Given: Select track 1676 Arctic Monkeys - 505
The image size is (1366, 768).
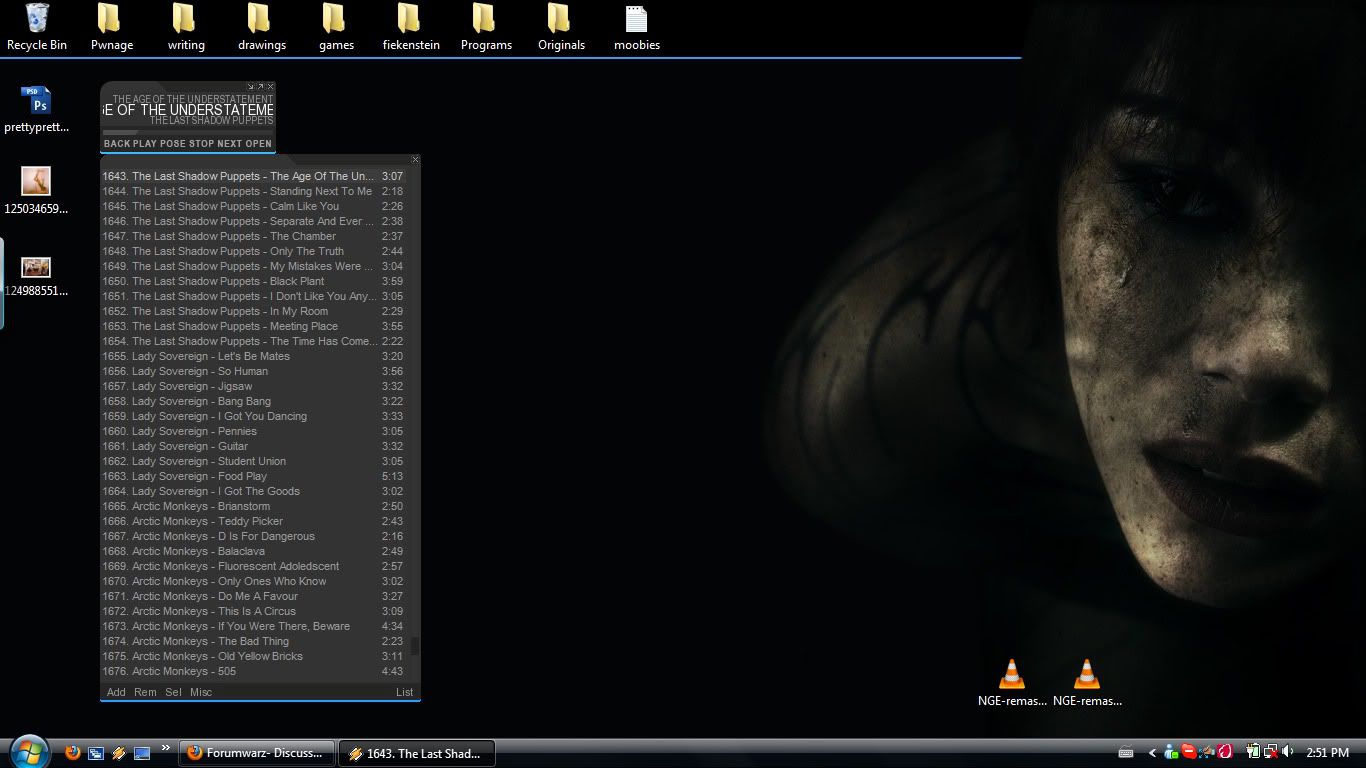Looking at the screenshot, I should [252, 671].
